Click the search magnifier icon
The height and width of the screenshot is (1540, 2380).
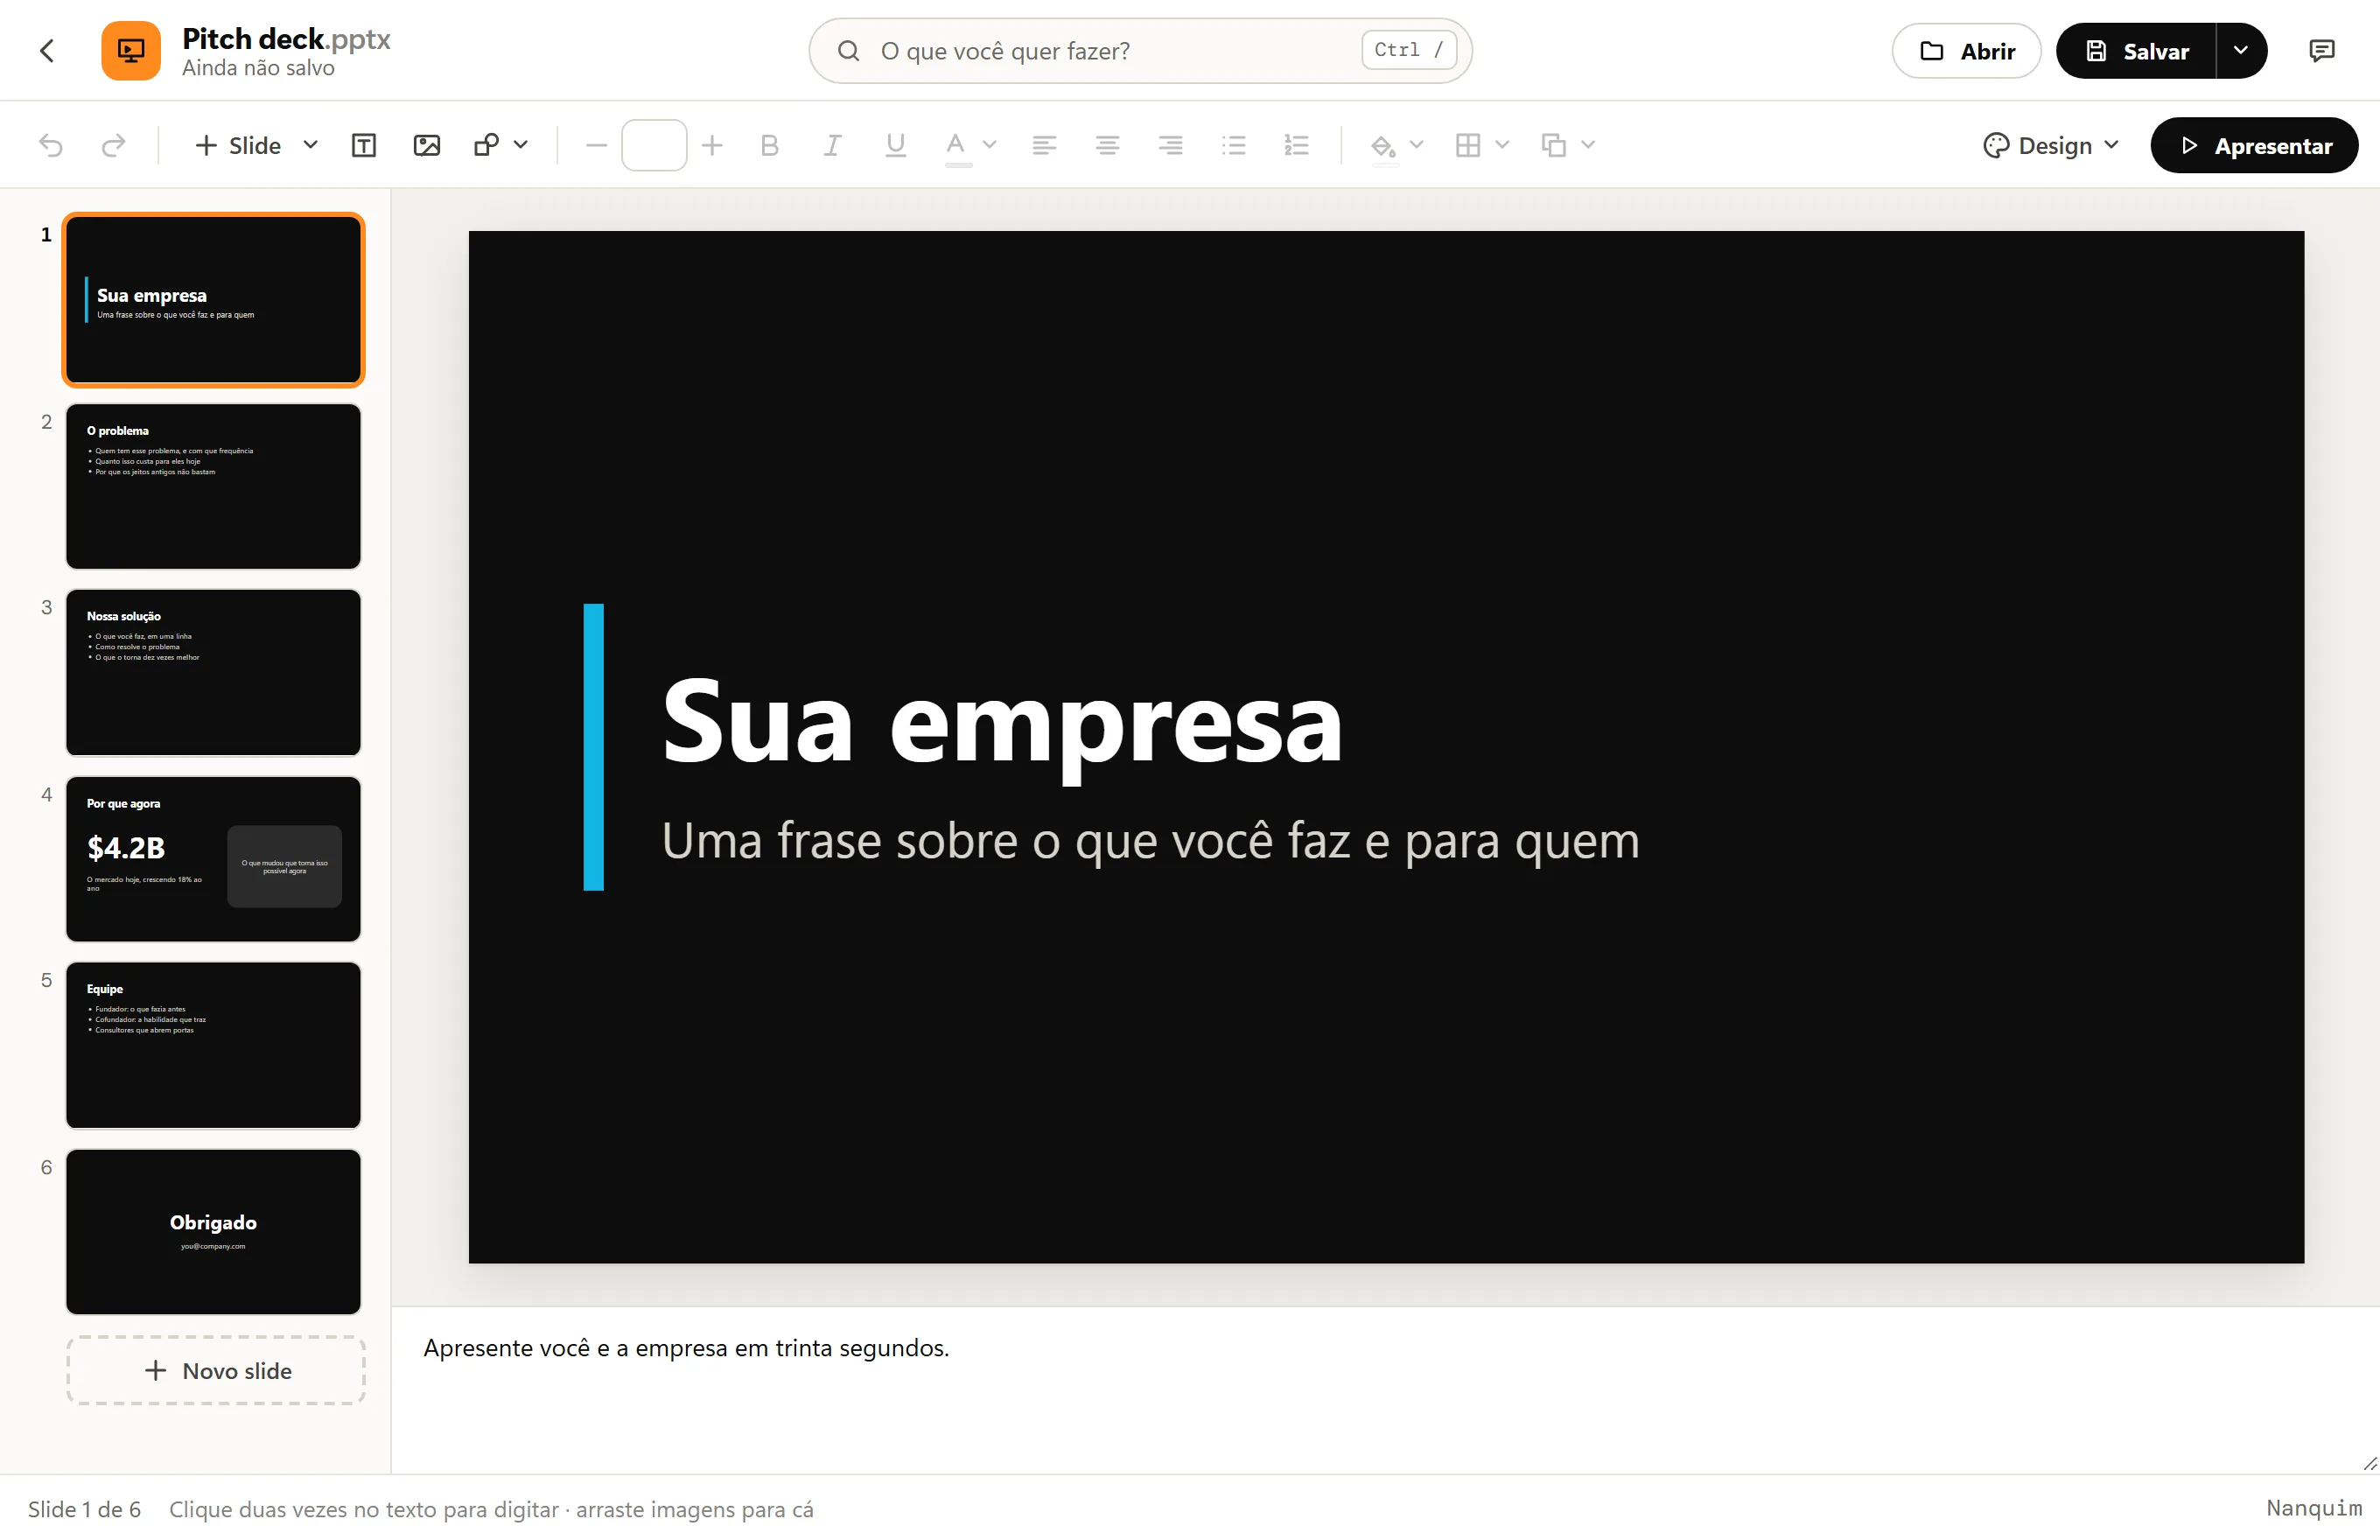[x=849, y=51]
